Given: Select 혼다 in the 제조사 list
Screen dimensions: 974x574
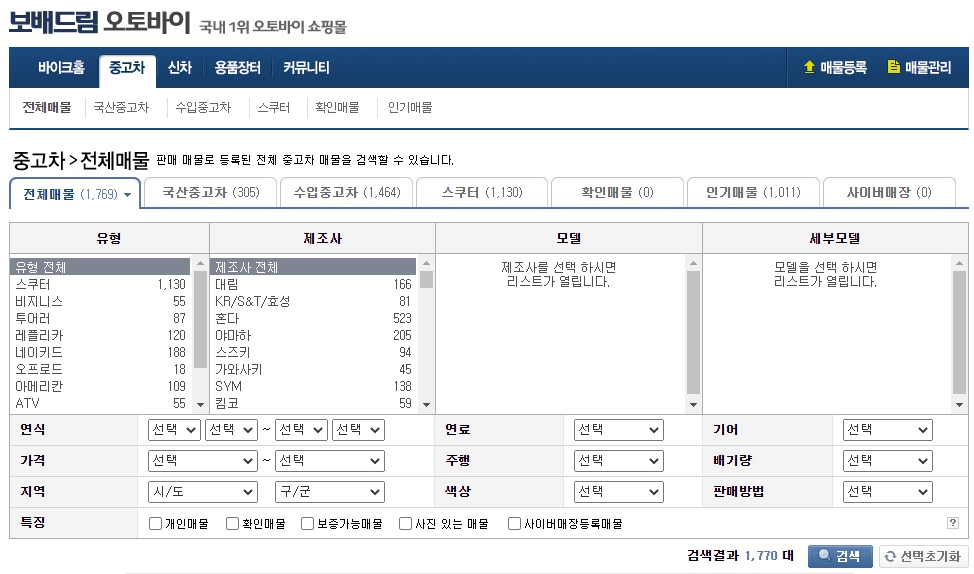Looking at the screenshot, I should [x=313, y=318].
